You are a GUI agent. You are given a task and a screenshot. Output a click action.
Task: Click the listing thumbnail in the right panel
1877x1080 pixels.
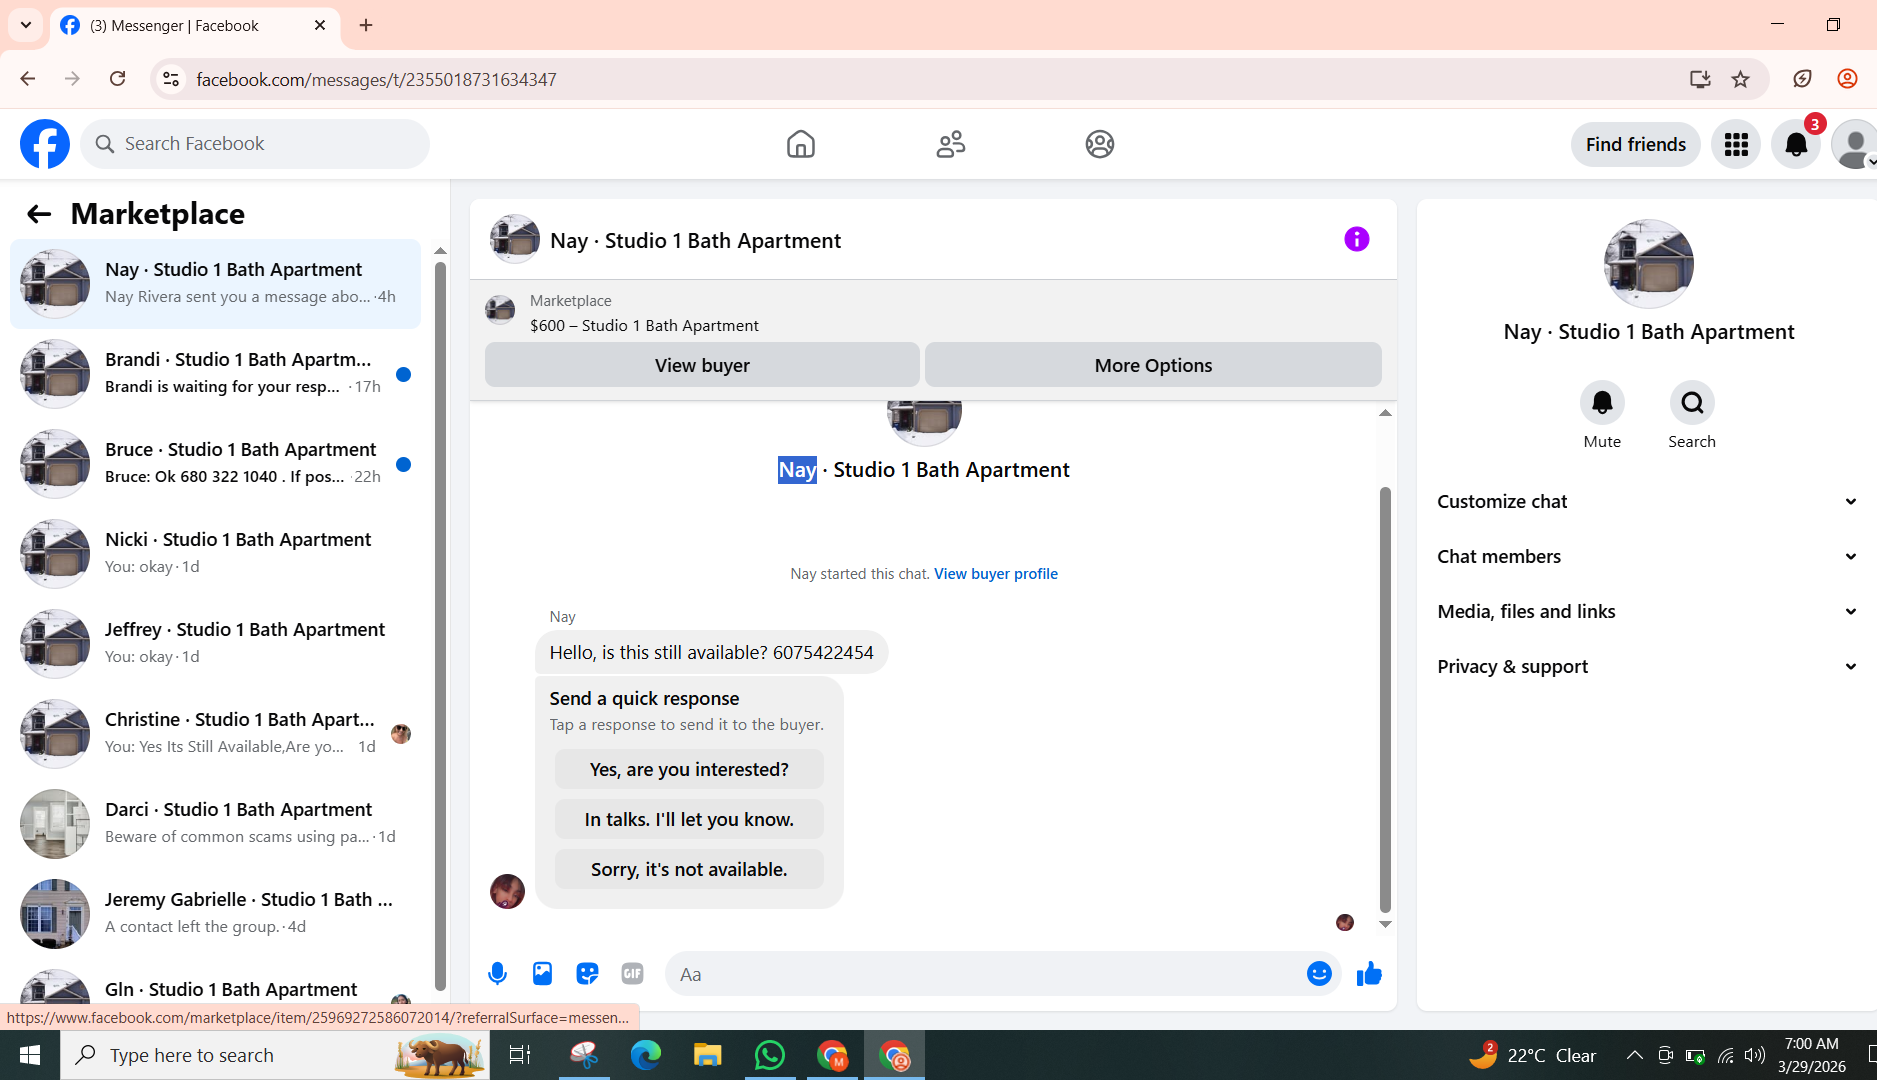[x=1648, y=264]
